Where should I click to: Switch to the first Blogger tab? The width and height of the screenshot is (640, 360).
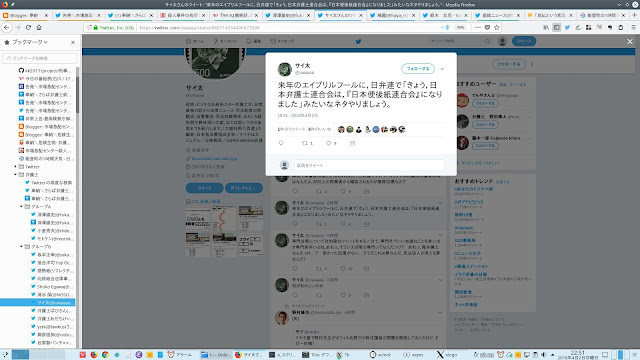[24, 15]
